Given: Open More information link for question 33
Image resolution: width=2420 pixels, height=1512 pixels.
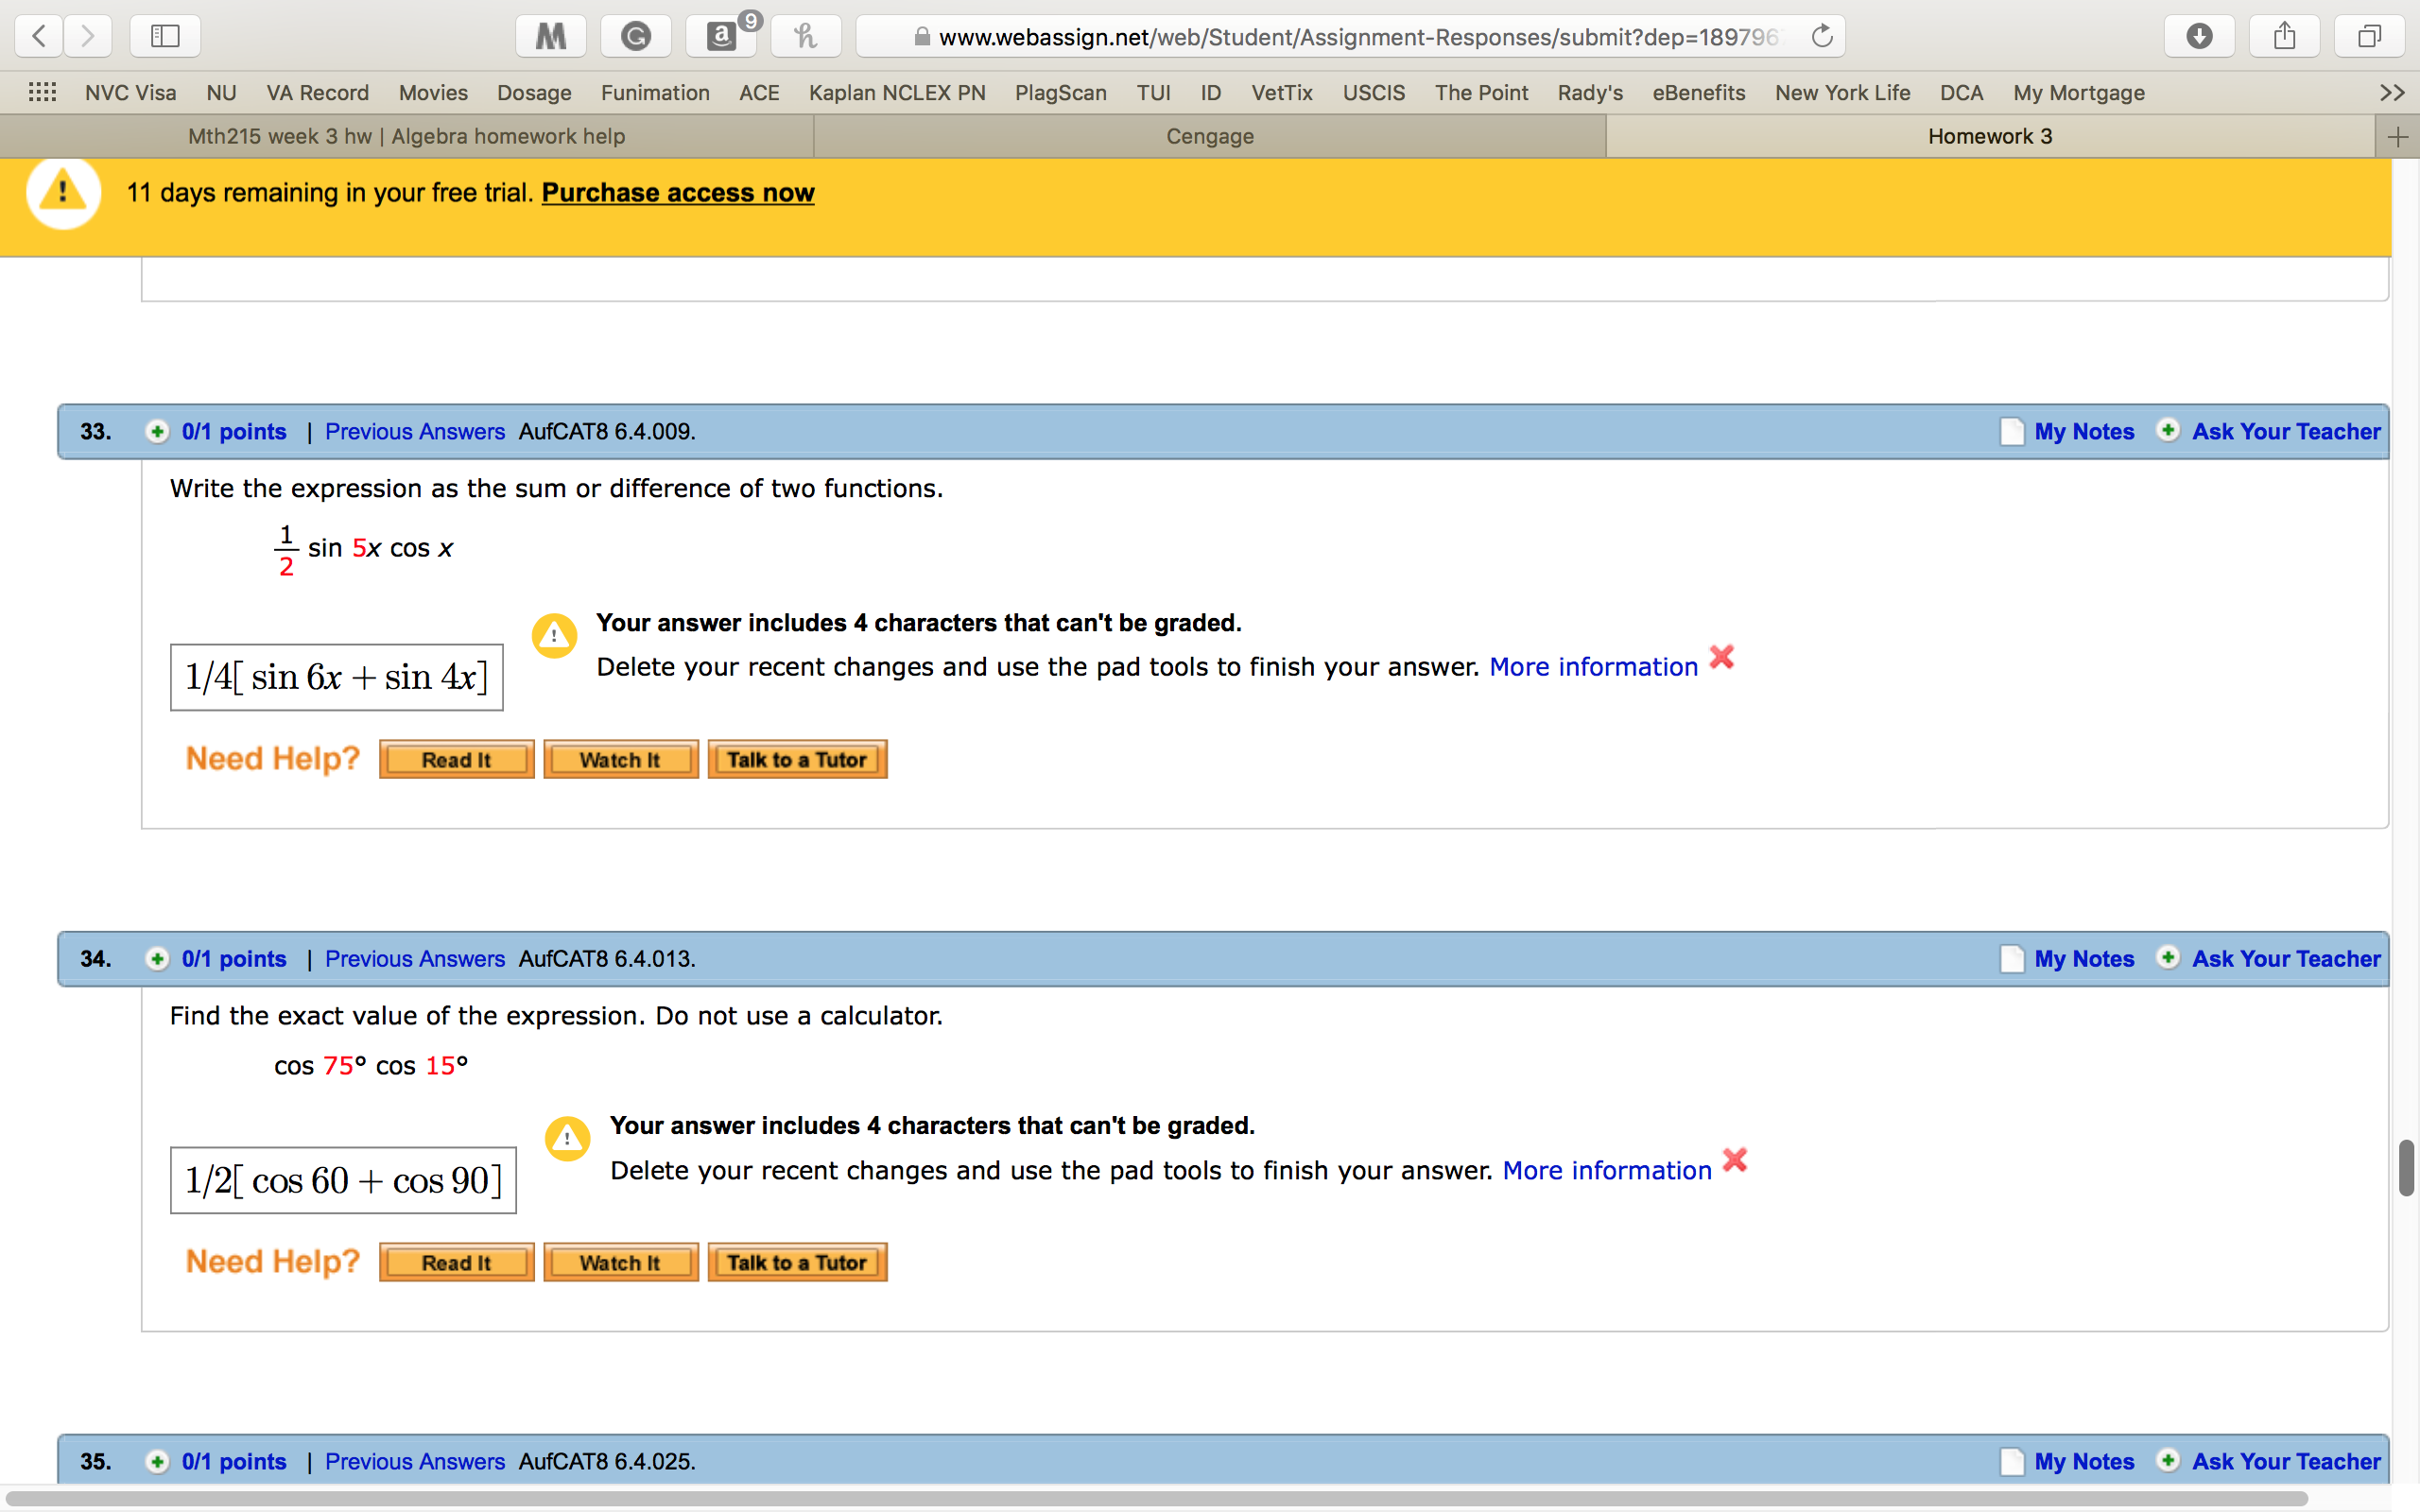Looking at the screenshot, I should coord(1594,667).
